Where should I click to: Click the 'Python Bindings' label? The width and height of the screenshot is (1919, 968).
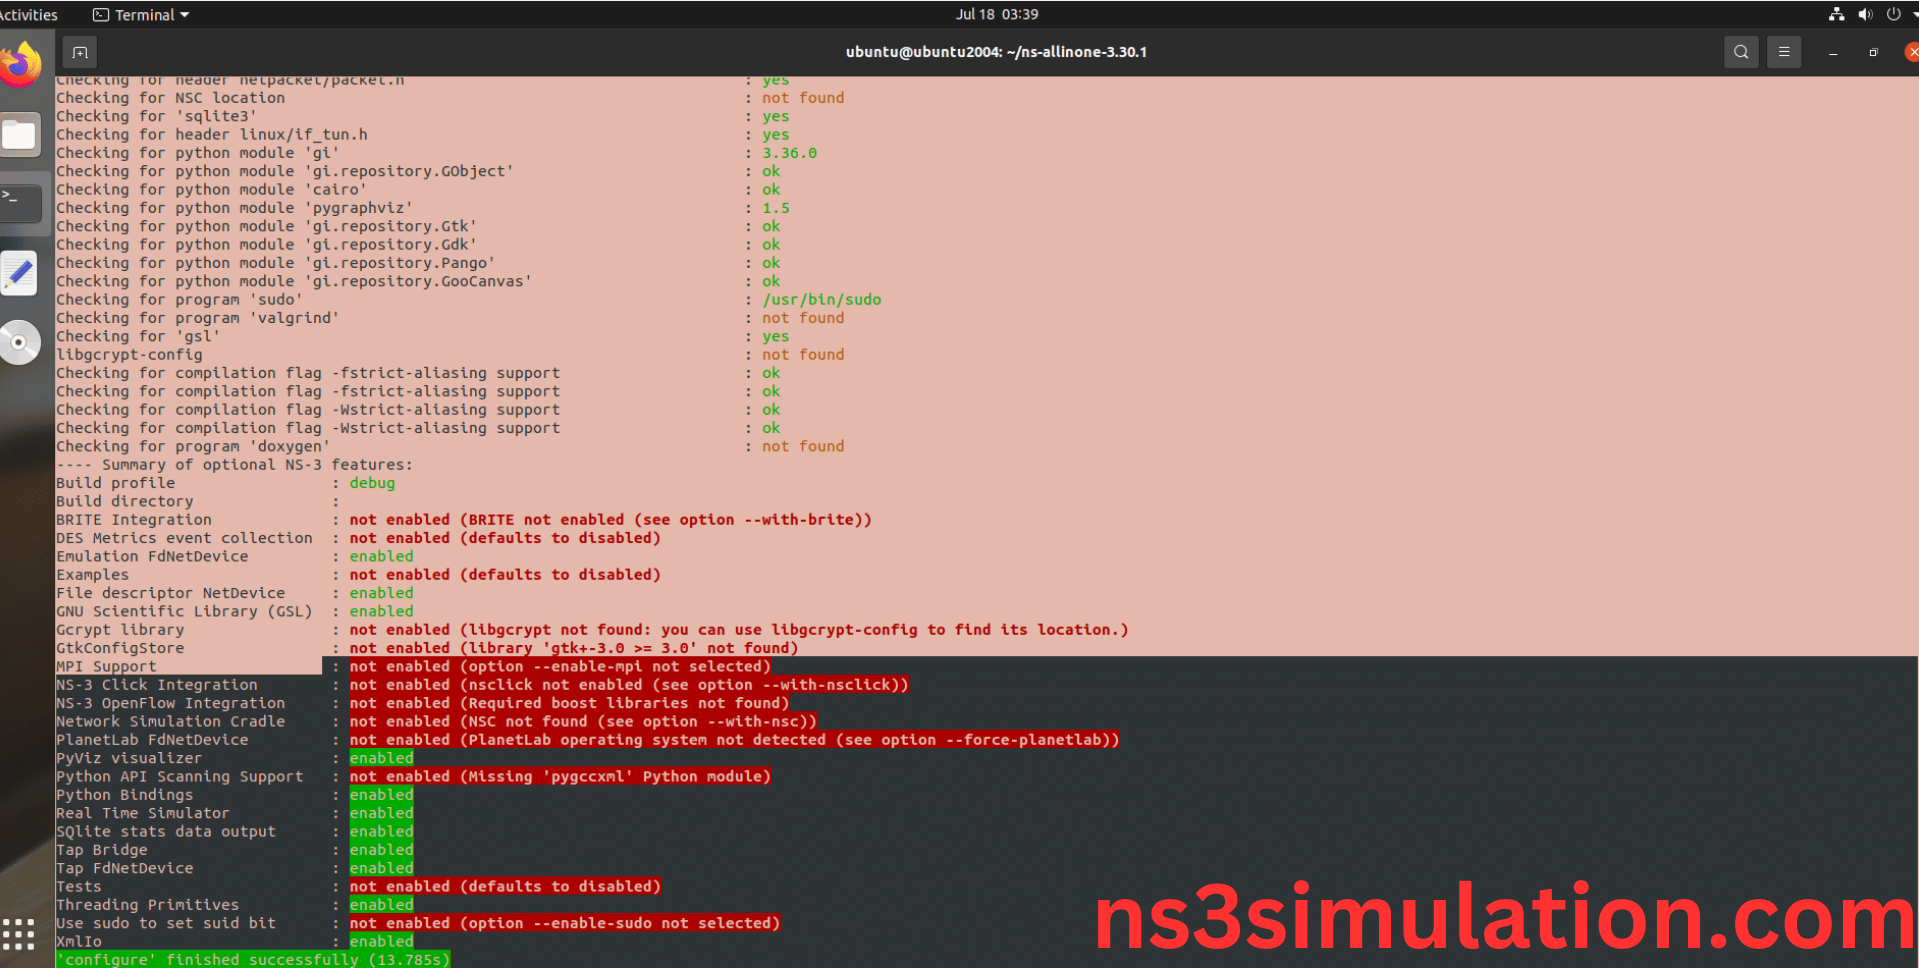tap(125, 795)
